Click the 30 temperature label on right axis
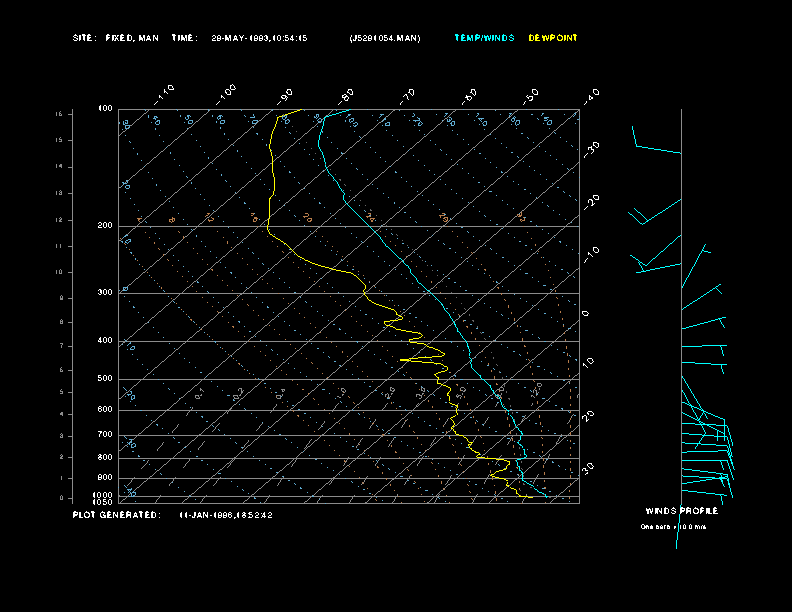 pos(588,469)
